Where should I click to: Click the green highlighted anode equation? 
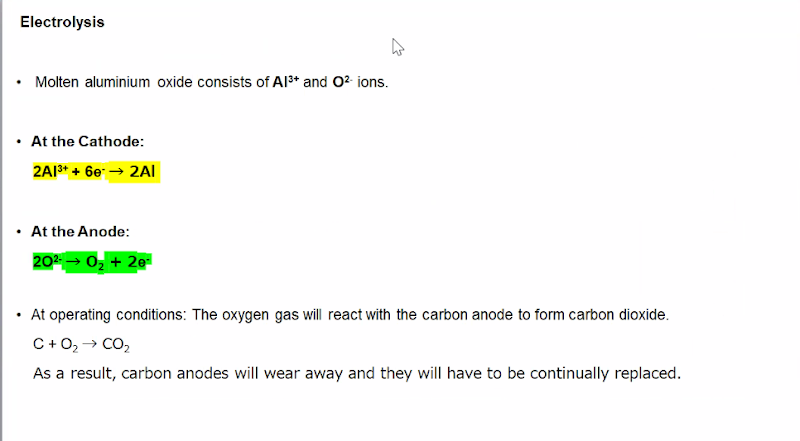pos(92,262)
